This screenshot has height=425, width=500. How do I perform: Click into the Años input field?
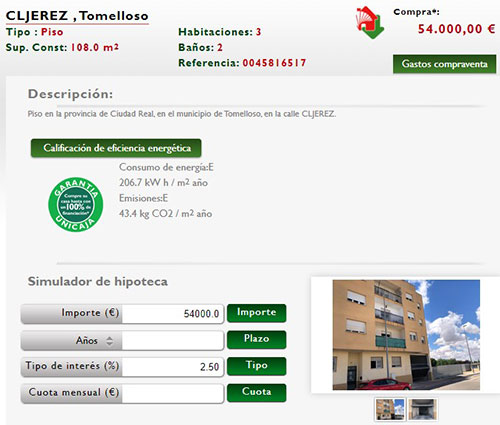[x=173, y=340]
